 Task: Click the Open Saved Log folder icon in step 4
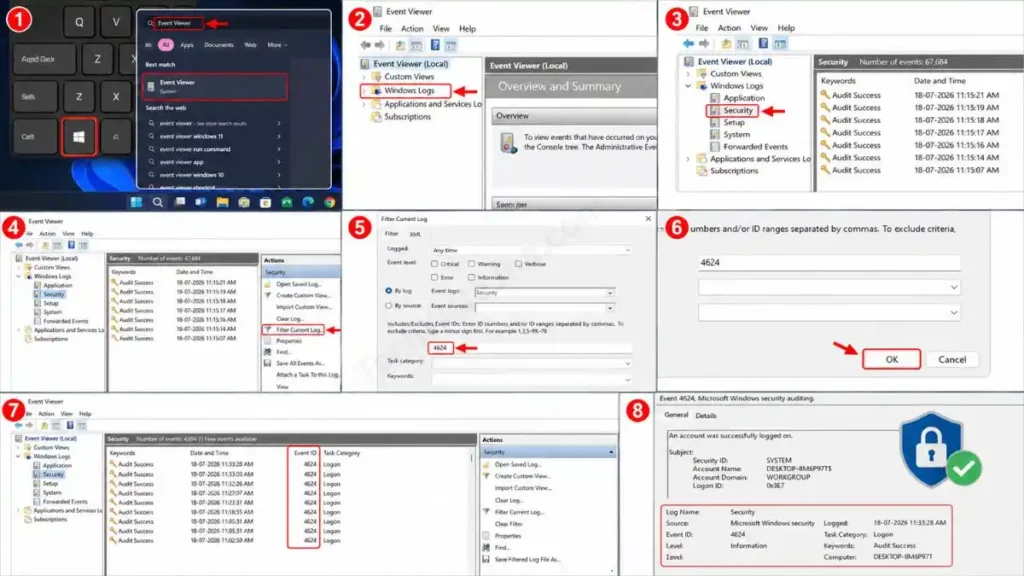(x=268, y=284)
